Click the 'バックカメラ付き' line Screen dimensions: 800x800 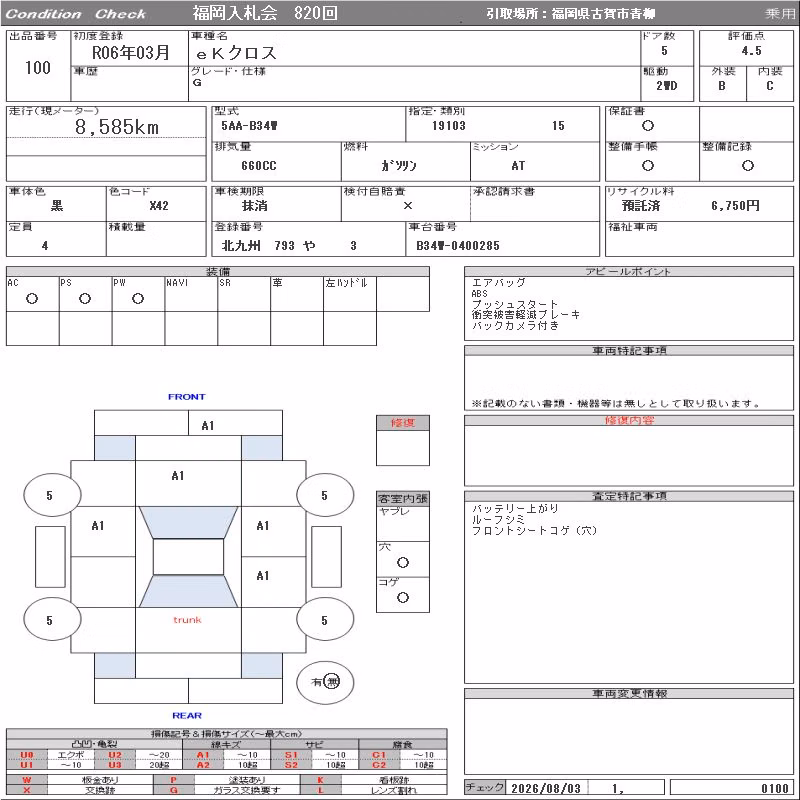point(515,326)
